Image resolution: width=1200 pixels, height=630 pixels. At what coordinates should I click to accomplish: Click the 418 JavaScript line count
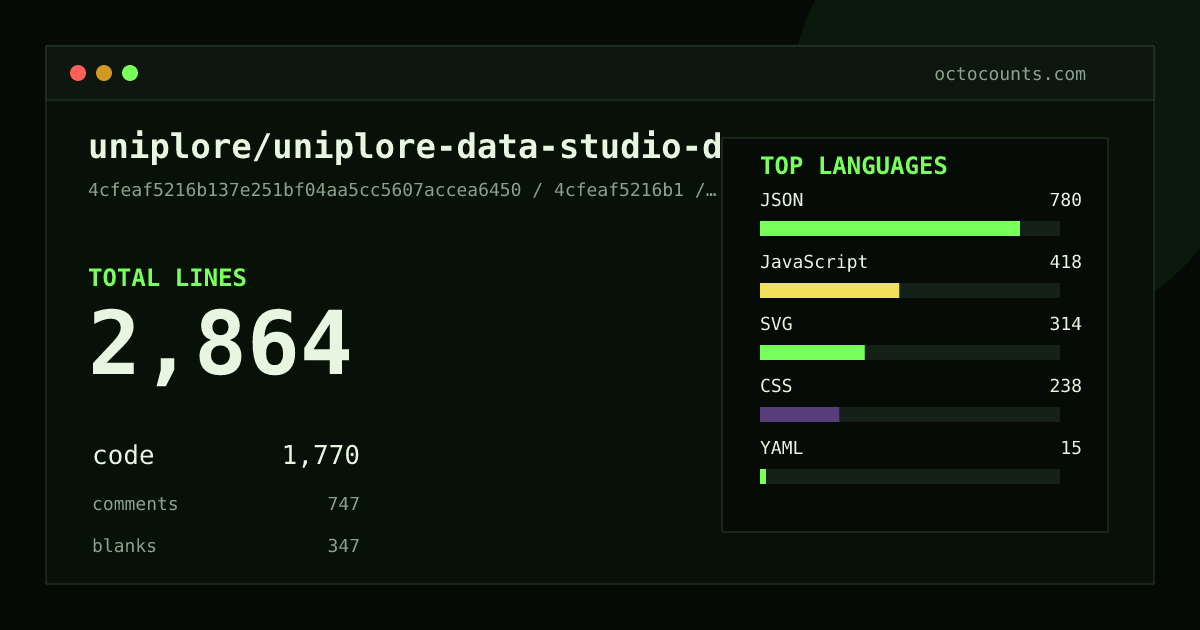(x=1065, y=262)
